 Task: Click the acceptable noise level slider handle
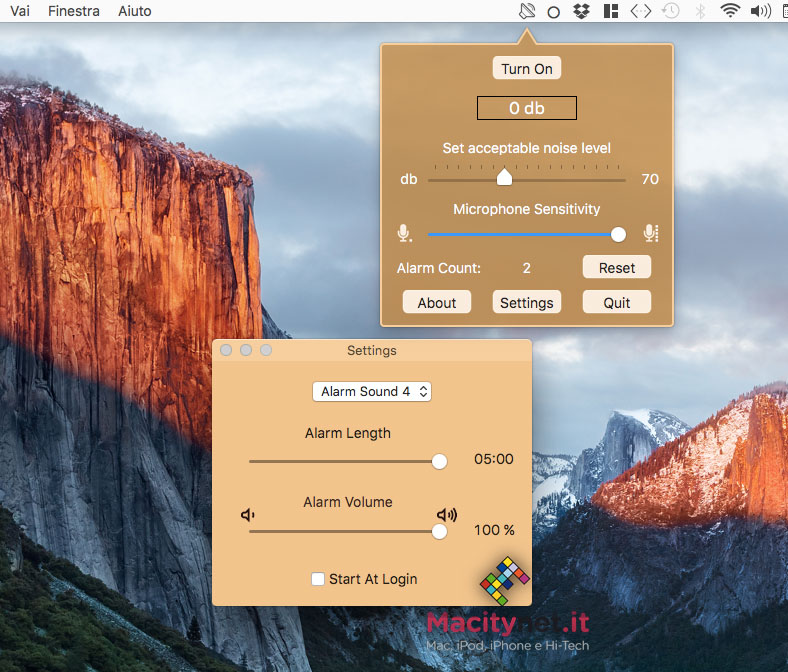coord(504,177)
